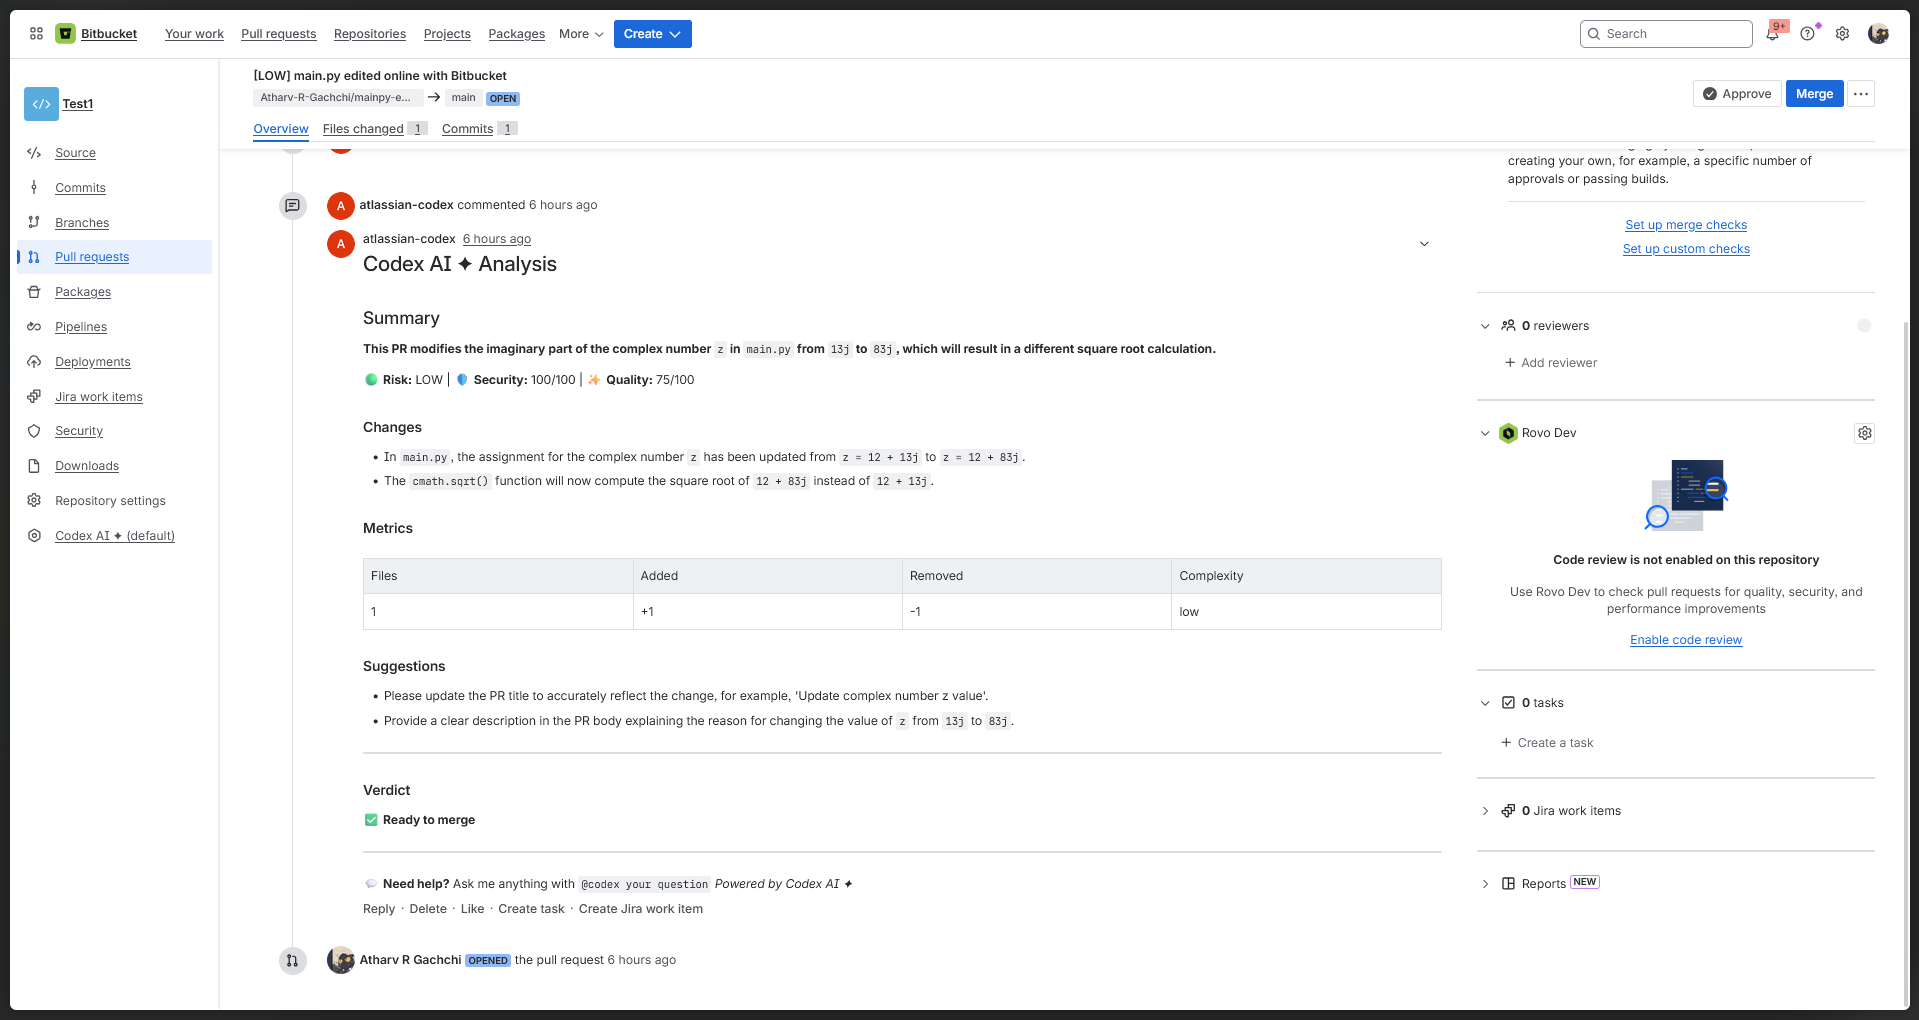Open the more actions ellipsis button
The image size is (1919, 1020).
(1860, 94)
